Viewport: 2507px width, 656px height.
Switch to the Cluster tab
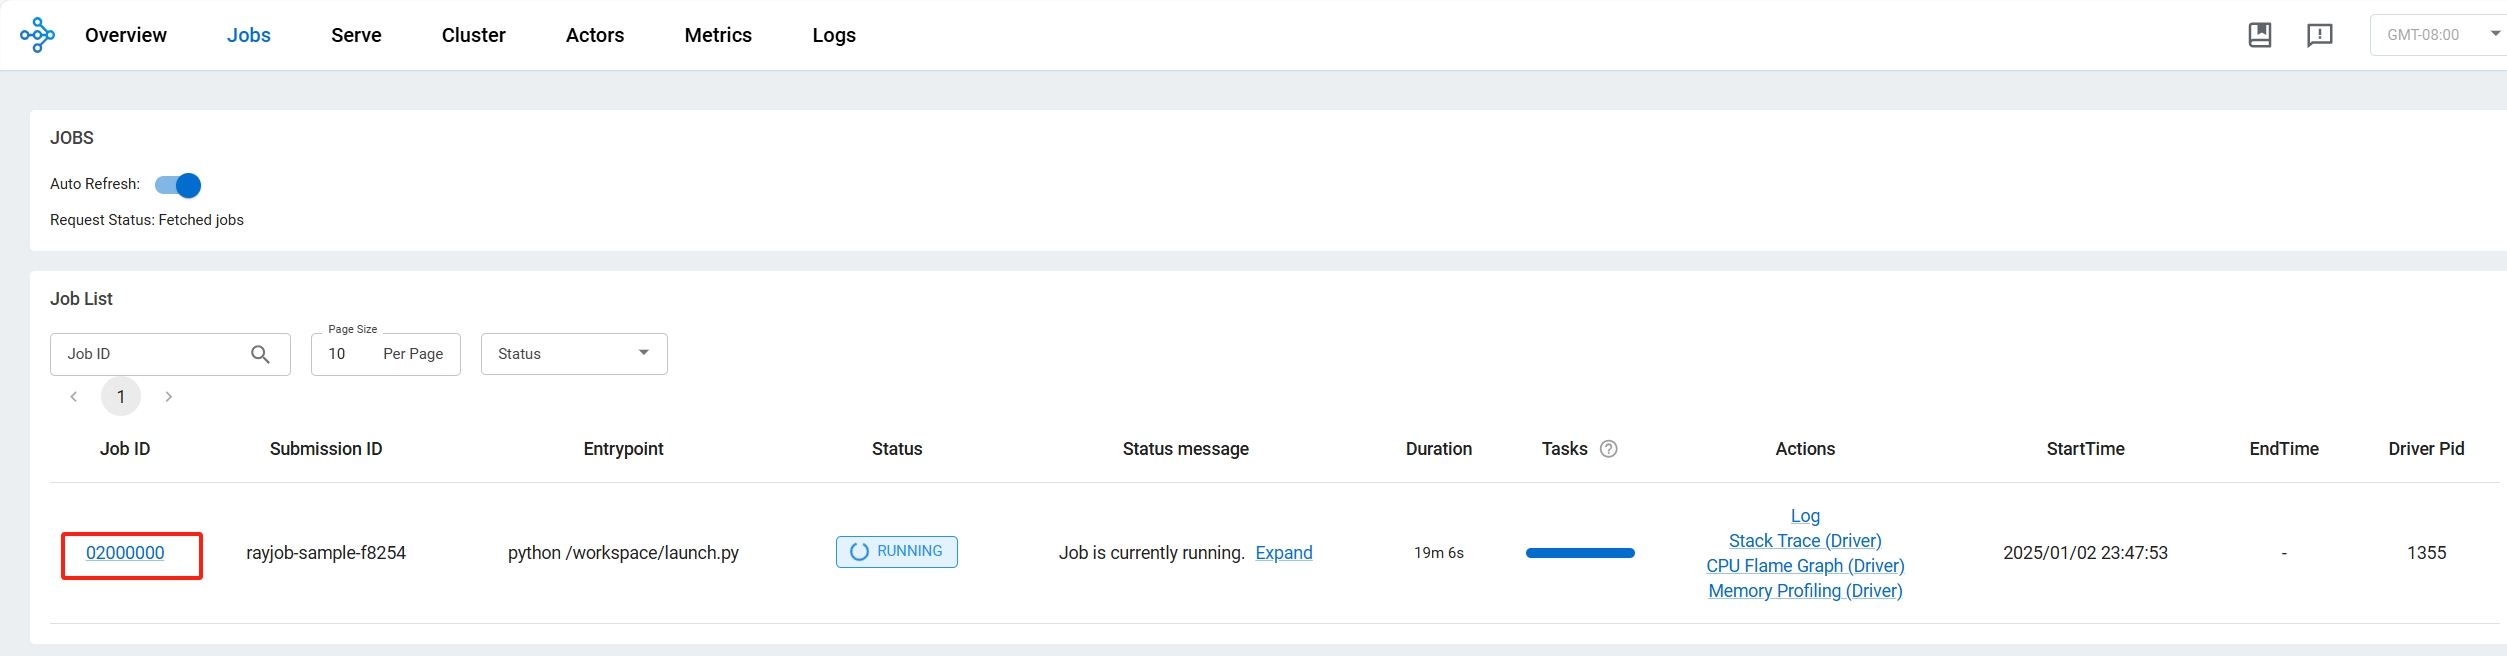(x=473, y=35)
